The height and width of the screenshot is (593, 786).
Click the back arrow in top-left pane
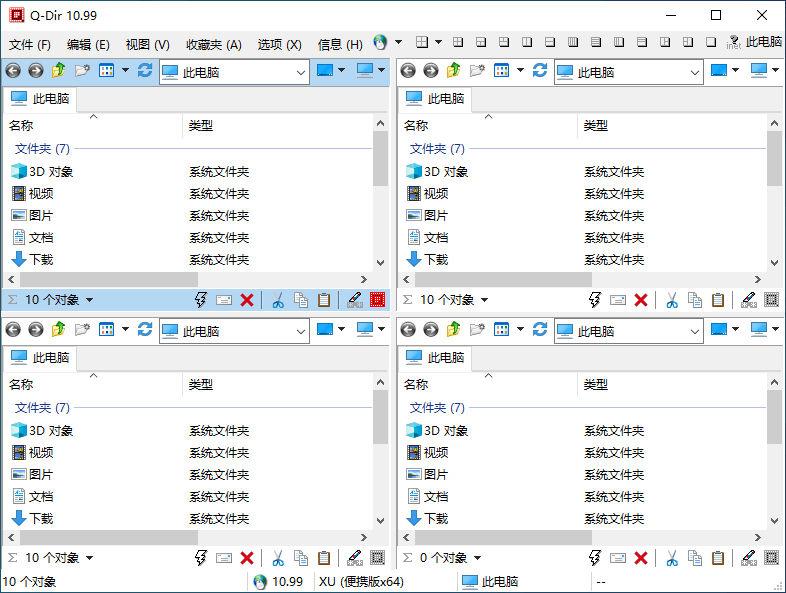click(x=13, y=71)
